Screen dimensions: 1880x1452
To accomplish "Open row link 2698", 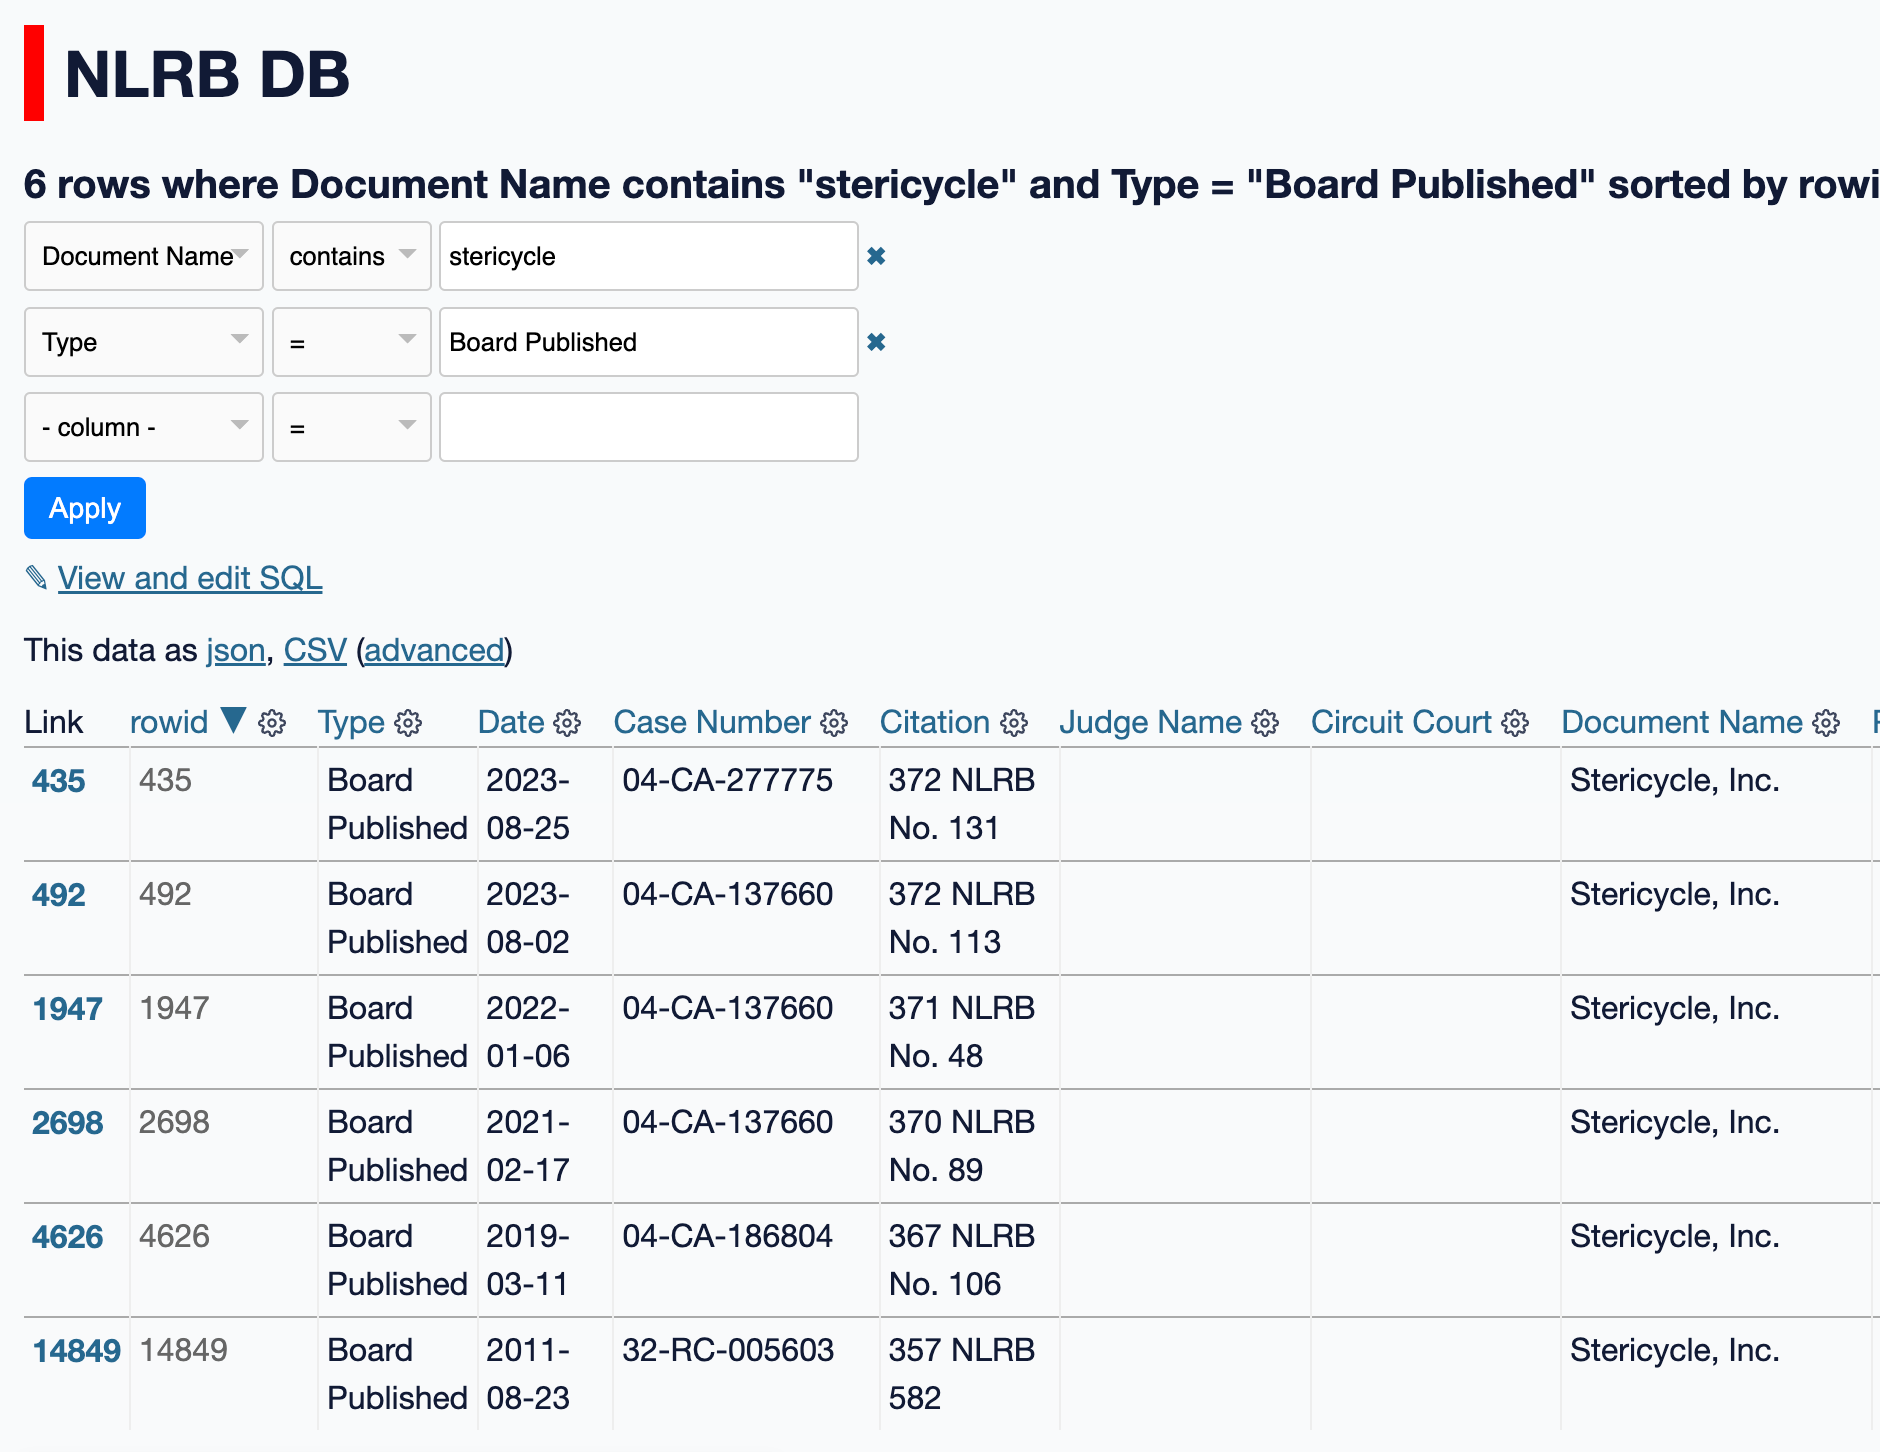I will [67, 1123].
